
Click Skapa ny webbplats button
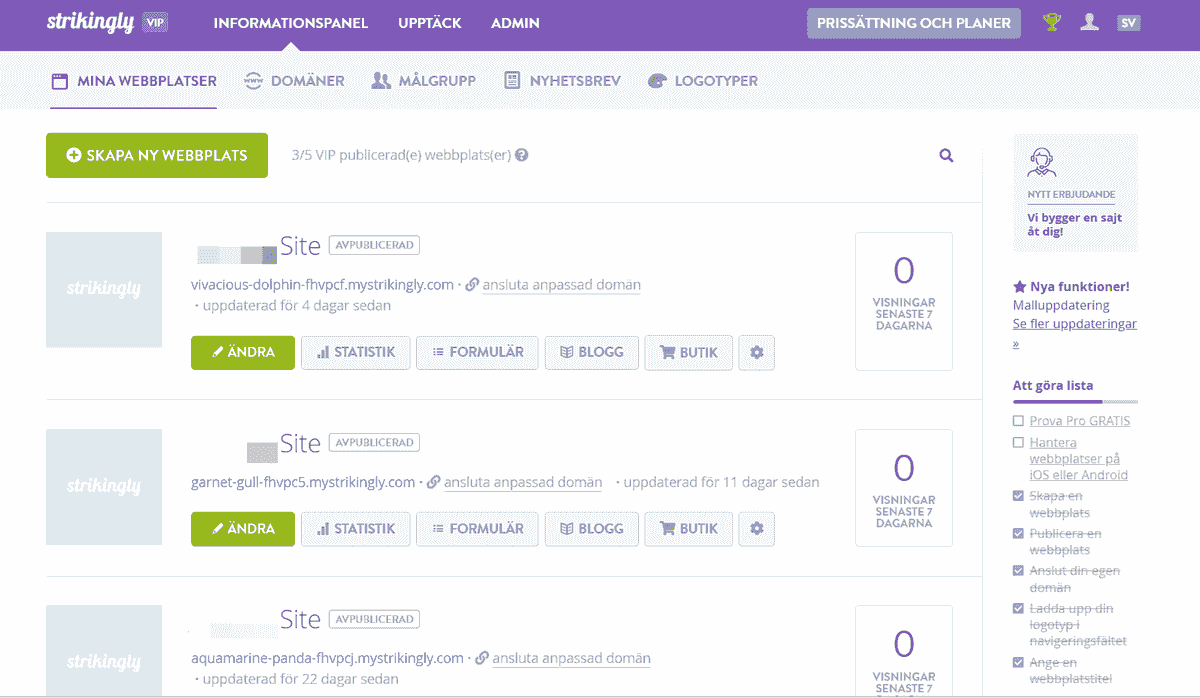click(157, 155)
